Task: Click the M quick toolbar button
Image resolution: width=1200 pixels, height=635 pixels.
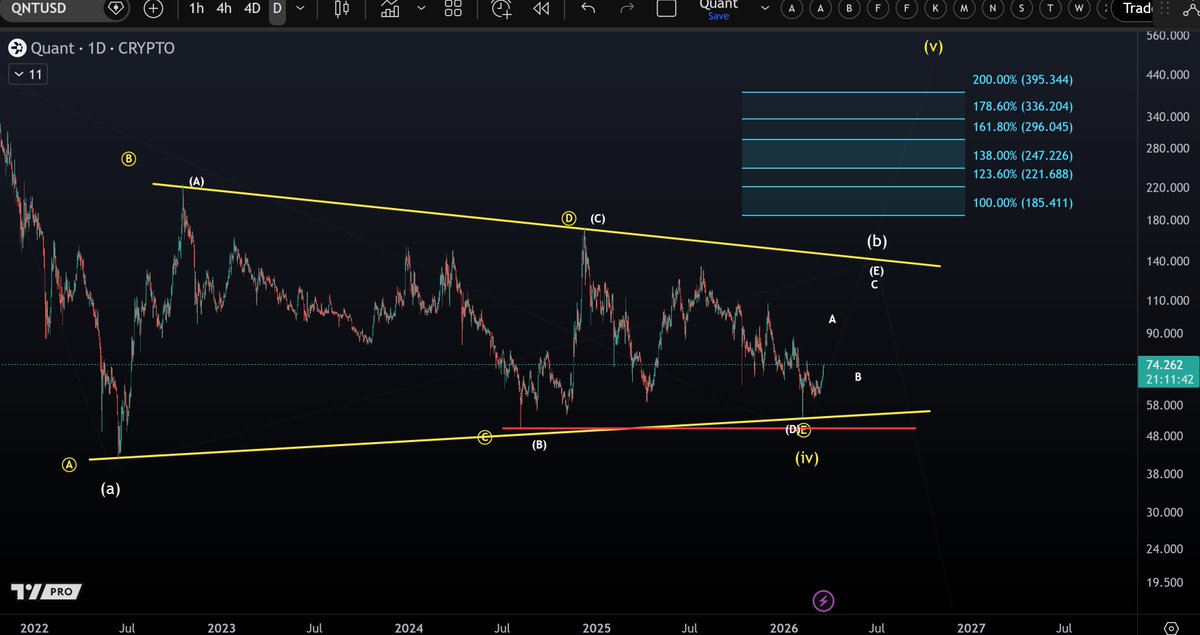Action: 964,8
